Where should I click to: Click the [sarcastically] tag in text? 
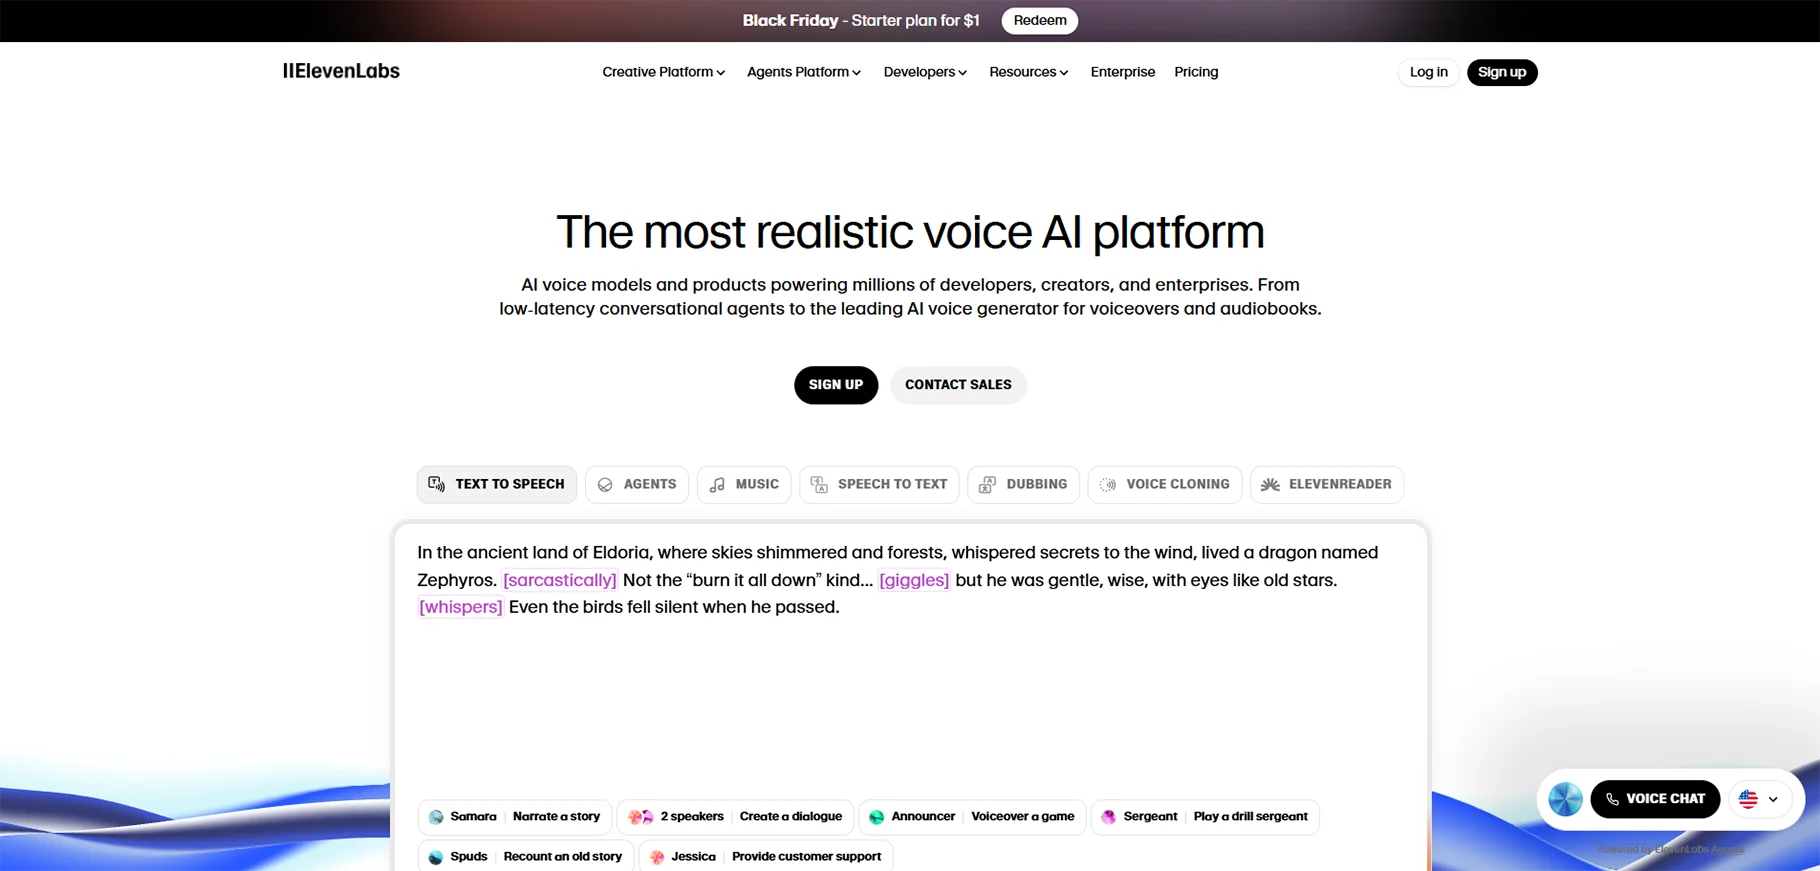pyautogui.click(x=559, y=580)
